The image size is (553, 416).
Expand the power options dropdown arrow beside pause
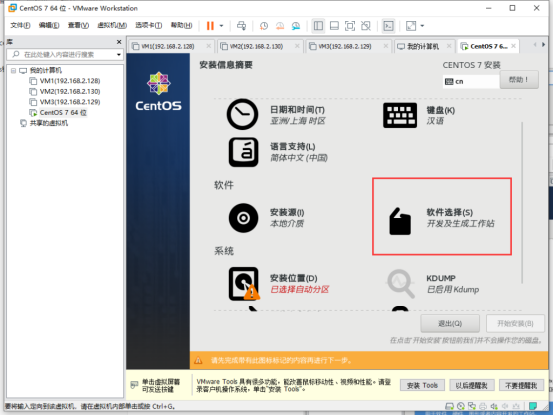pyautogui.click(x=221, y=26)
